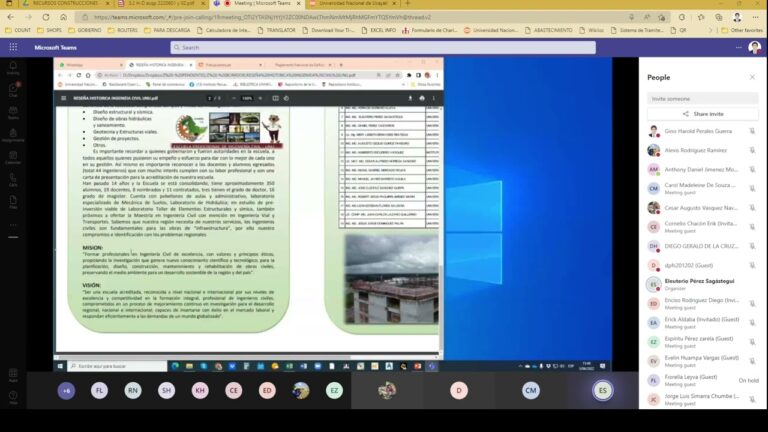Open Wikiloc bookmark

tap(592, 30)
